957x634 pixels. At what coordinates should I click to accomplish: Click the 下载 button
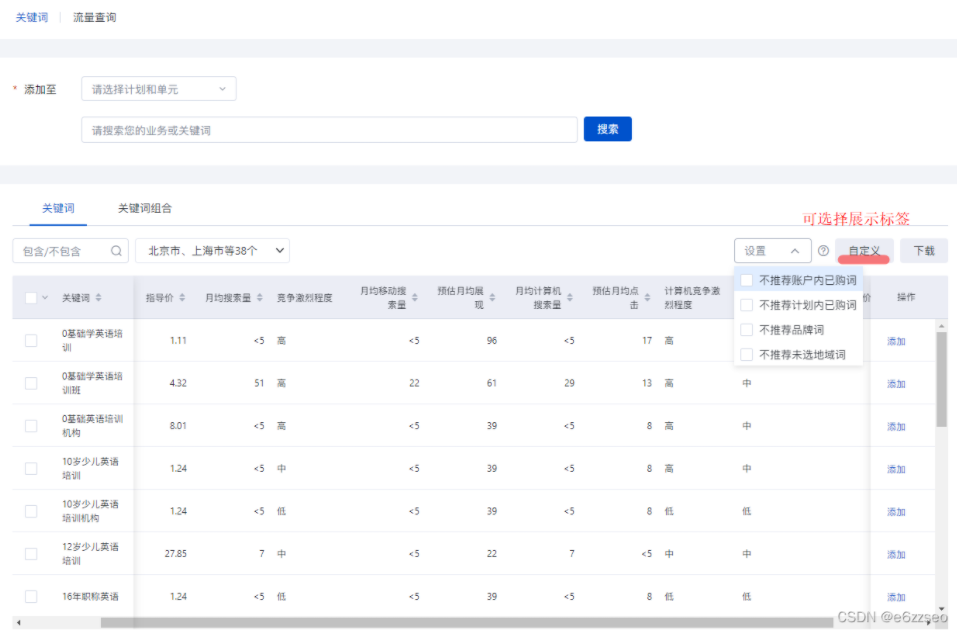(x=923, y=251)
